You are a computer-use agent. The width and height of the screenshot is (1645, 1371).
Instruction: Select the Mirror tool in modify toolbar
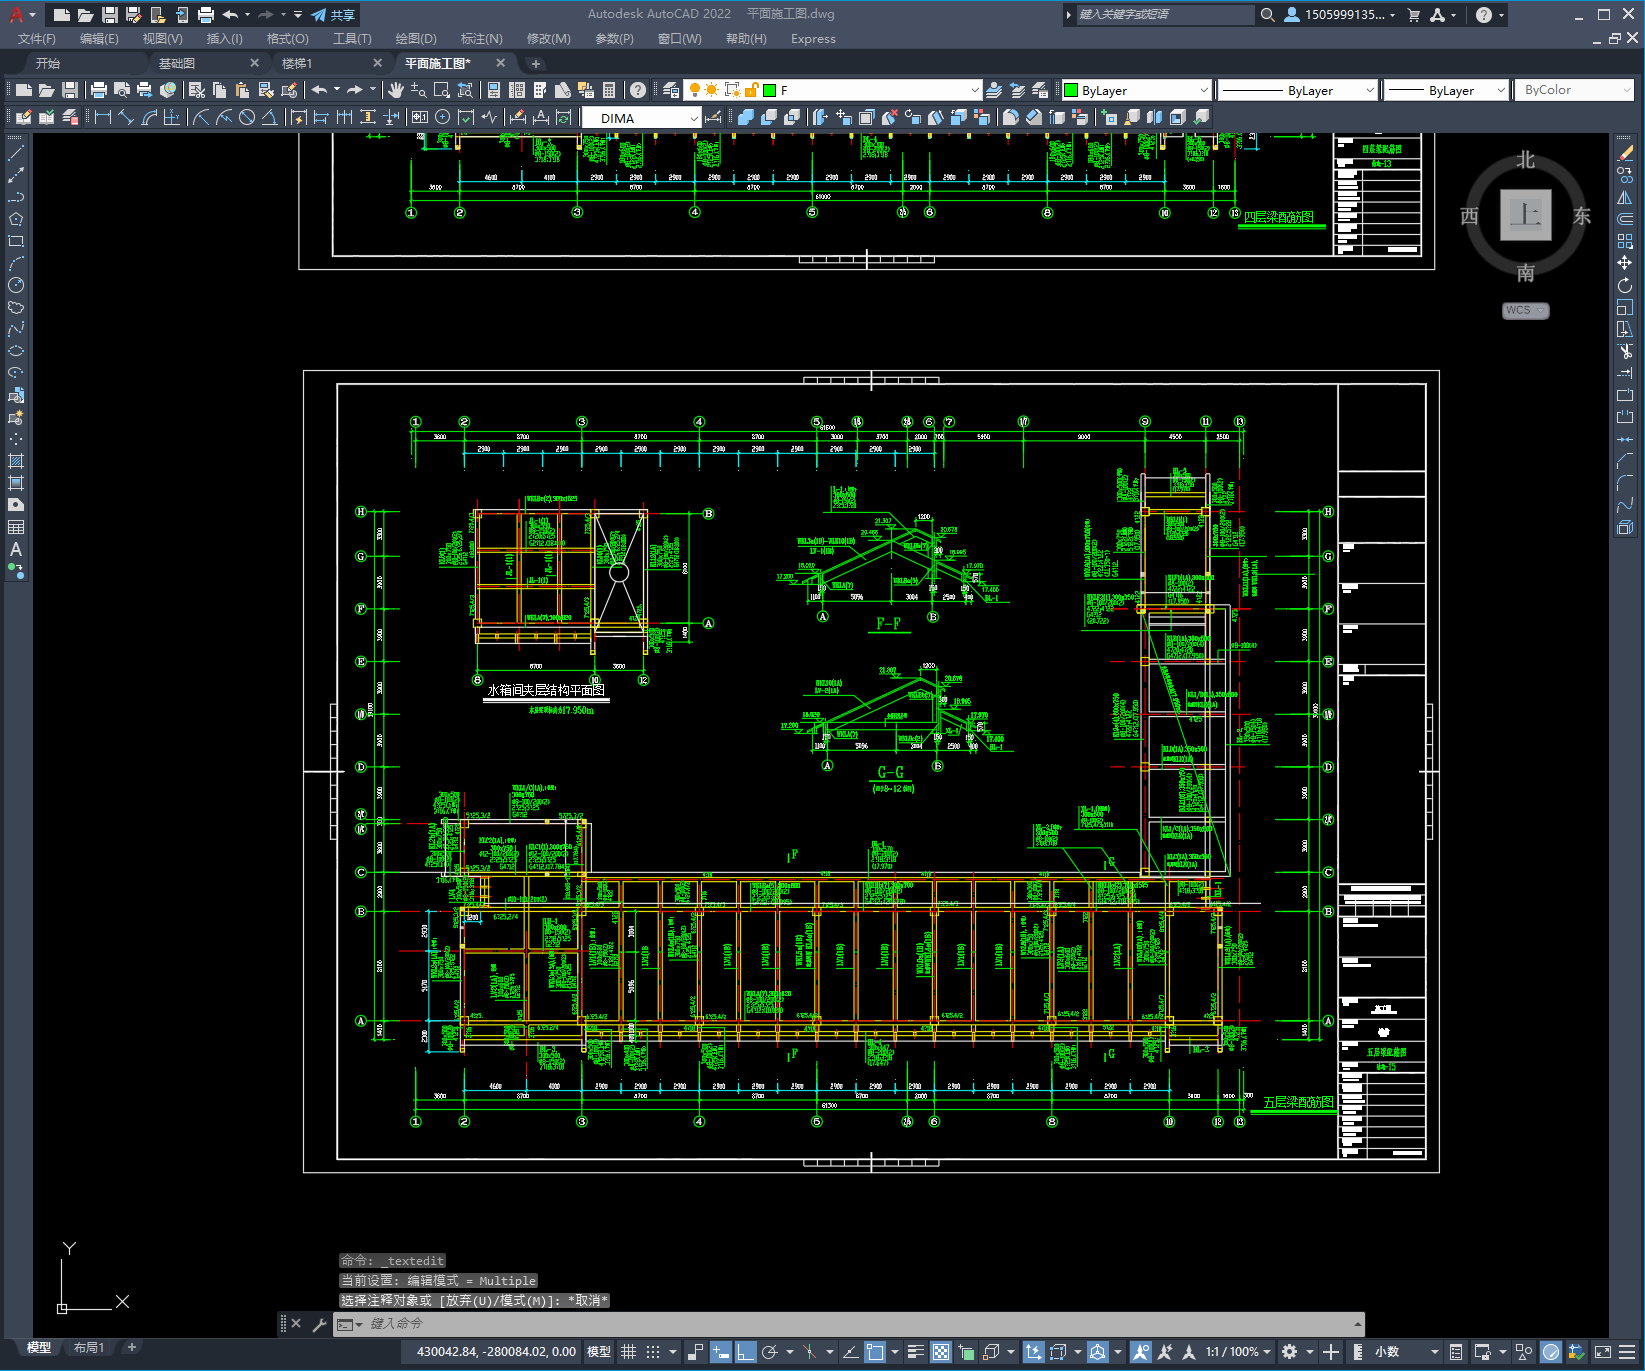point(1625,197)
